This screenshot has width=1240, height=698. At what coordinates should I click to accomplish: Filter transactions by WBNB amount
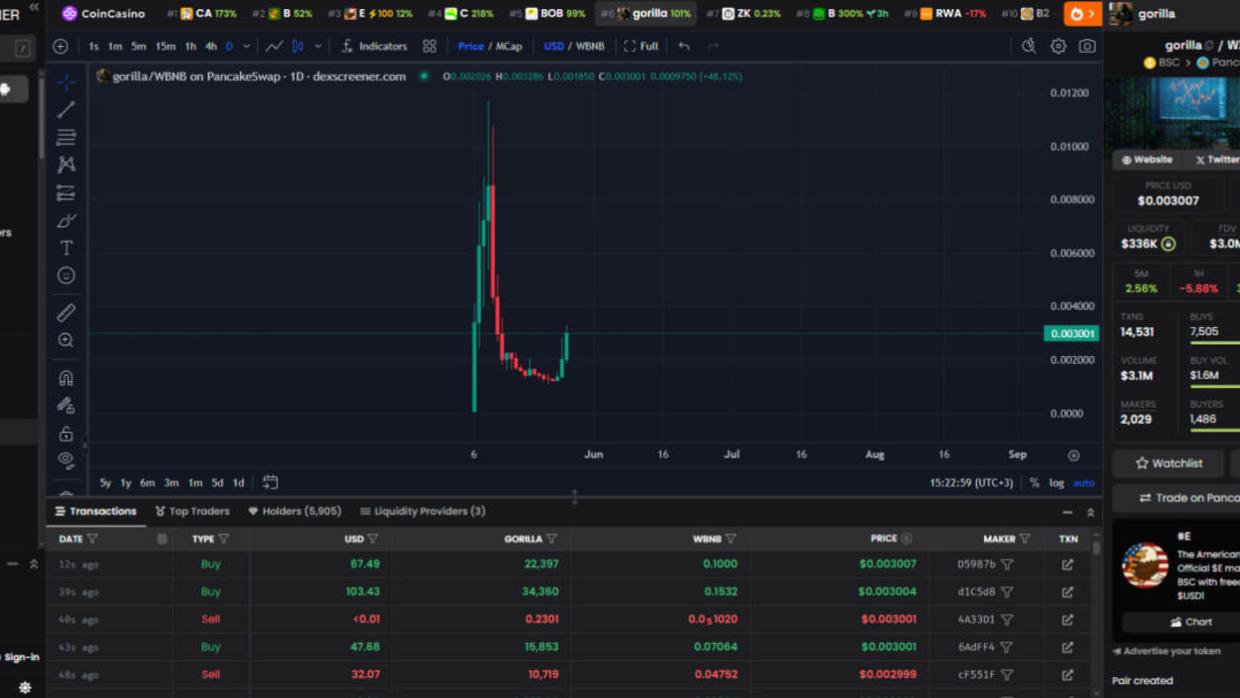click(x=730, y=539)
